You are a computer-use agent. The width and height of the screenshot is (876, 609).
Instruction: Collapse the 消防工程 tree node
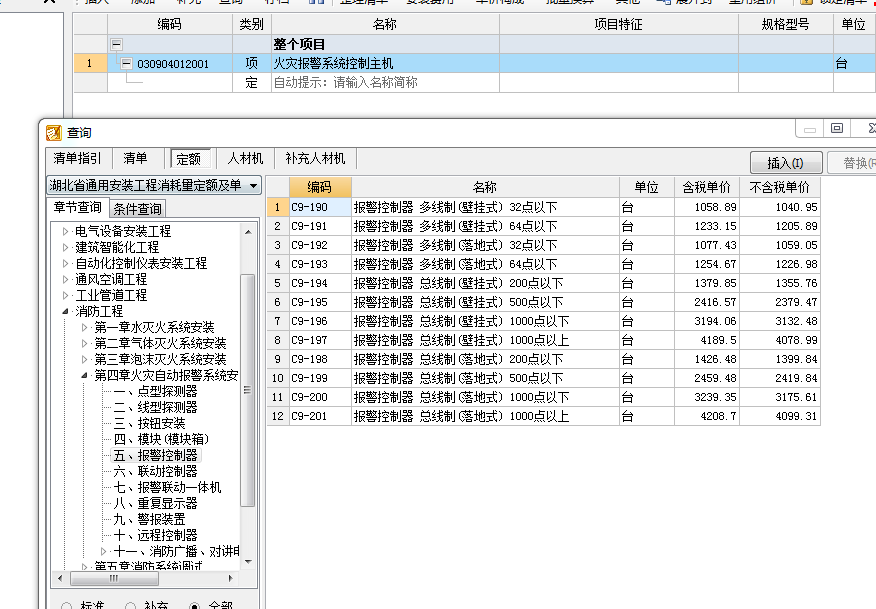[65, 311]
